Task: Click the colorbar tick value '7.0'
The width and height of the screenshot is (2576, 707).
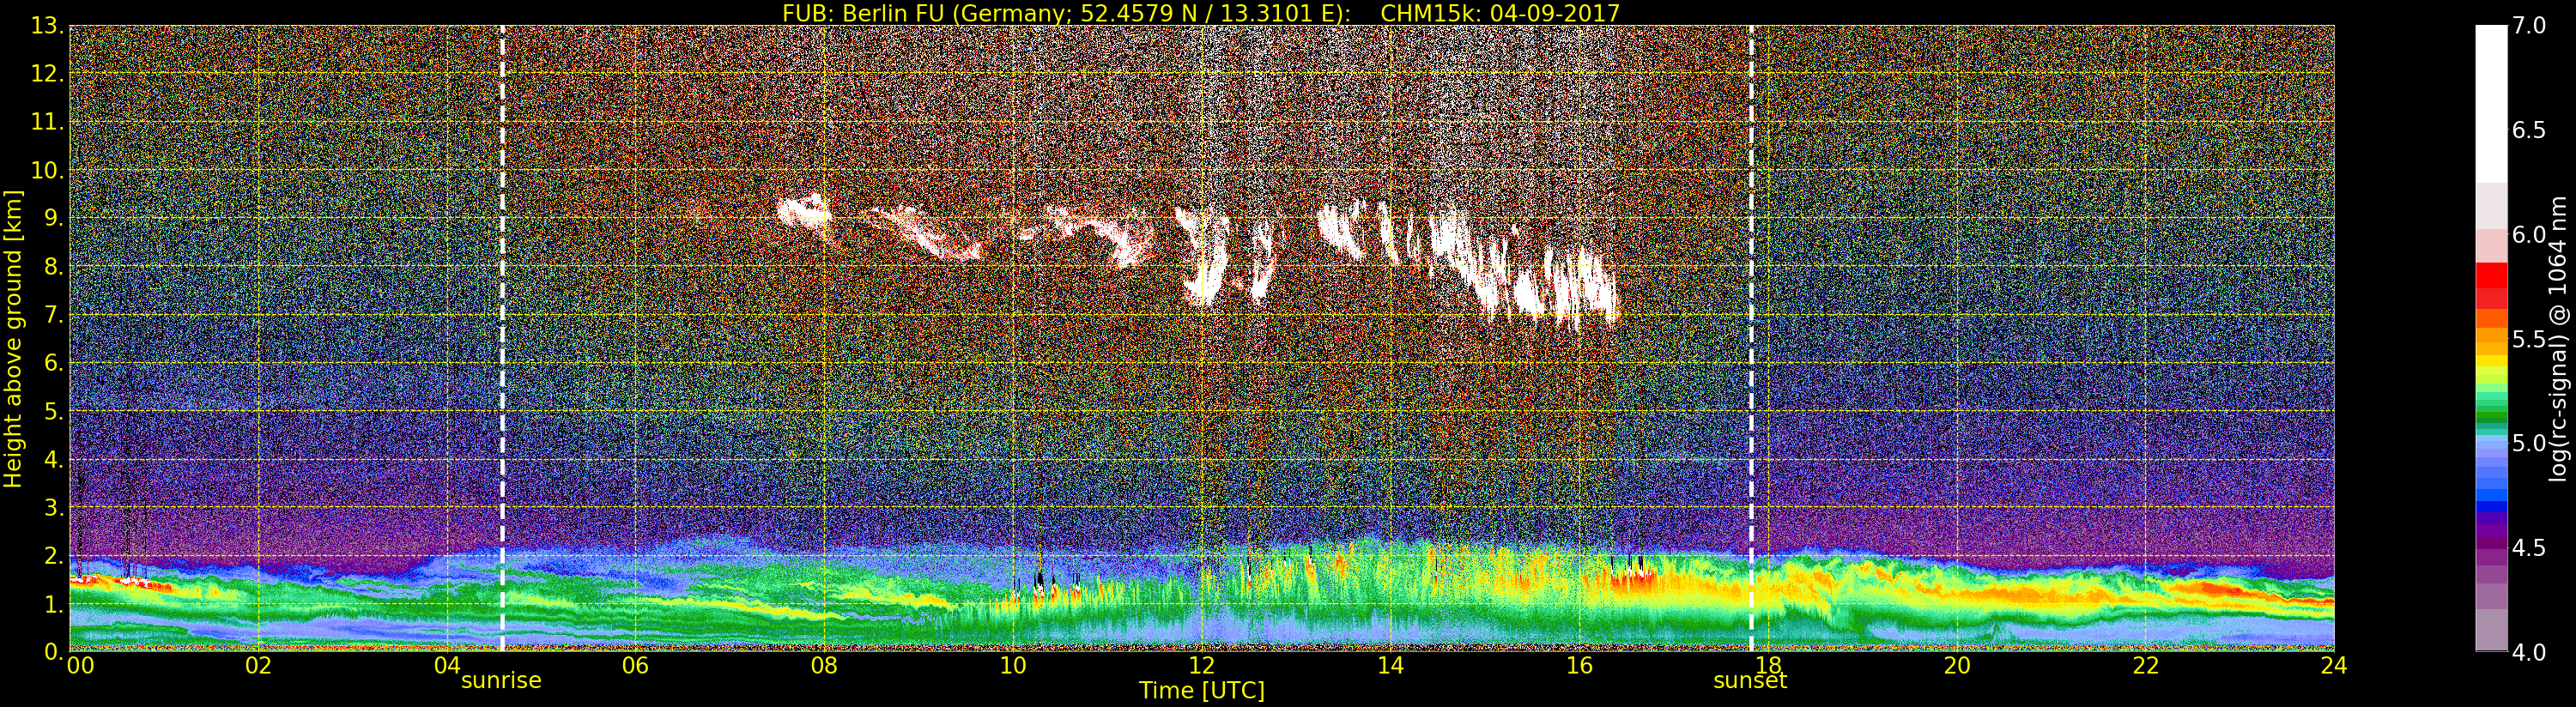Action: [2529, 26]
